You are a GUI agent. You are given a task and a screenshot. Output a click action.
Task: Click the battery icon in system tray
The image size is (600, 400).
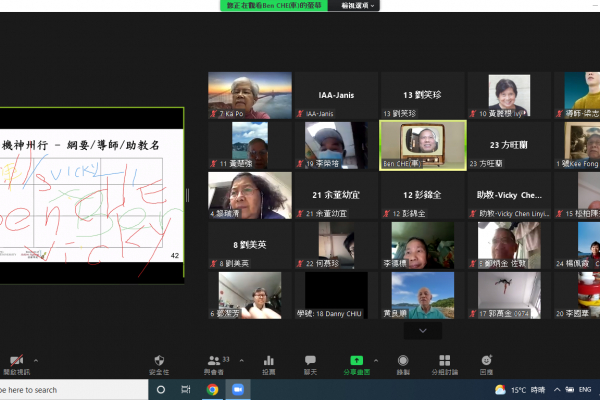click(x=570, y=390)
